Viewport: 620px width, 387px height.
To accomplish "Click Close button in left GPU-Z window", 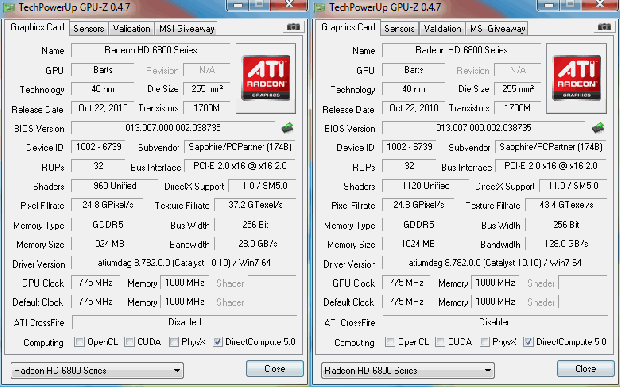I will tap(275, 368).
